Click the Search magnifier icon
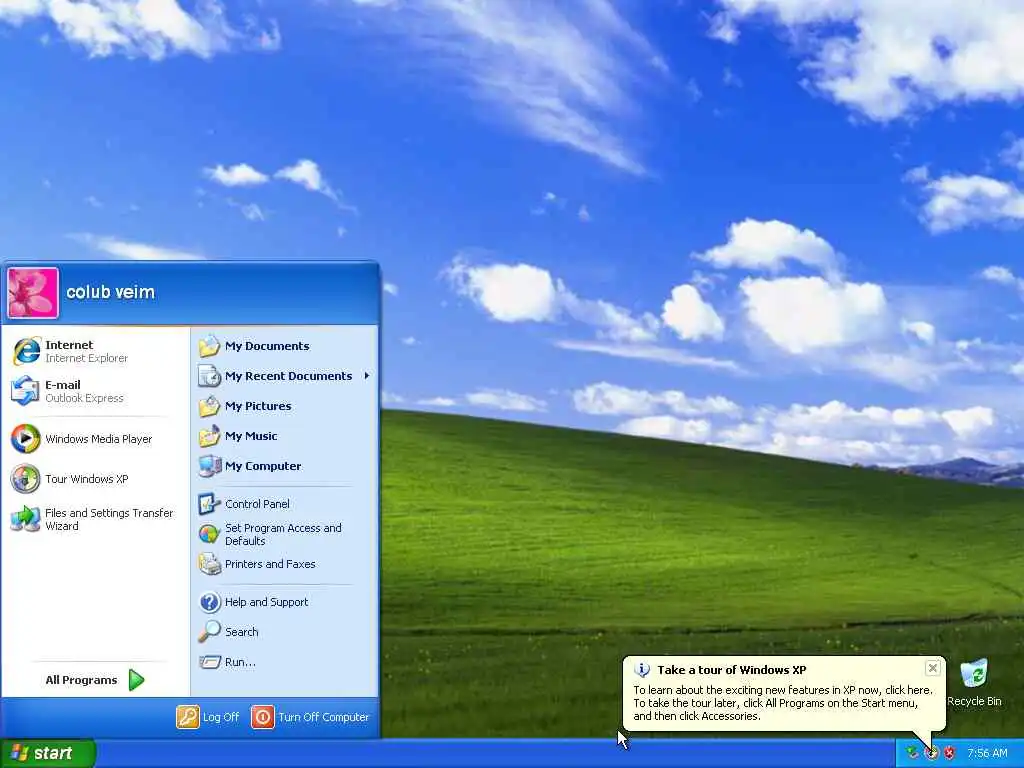This screenshot has width=1024, height=768. point(210,632)
